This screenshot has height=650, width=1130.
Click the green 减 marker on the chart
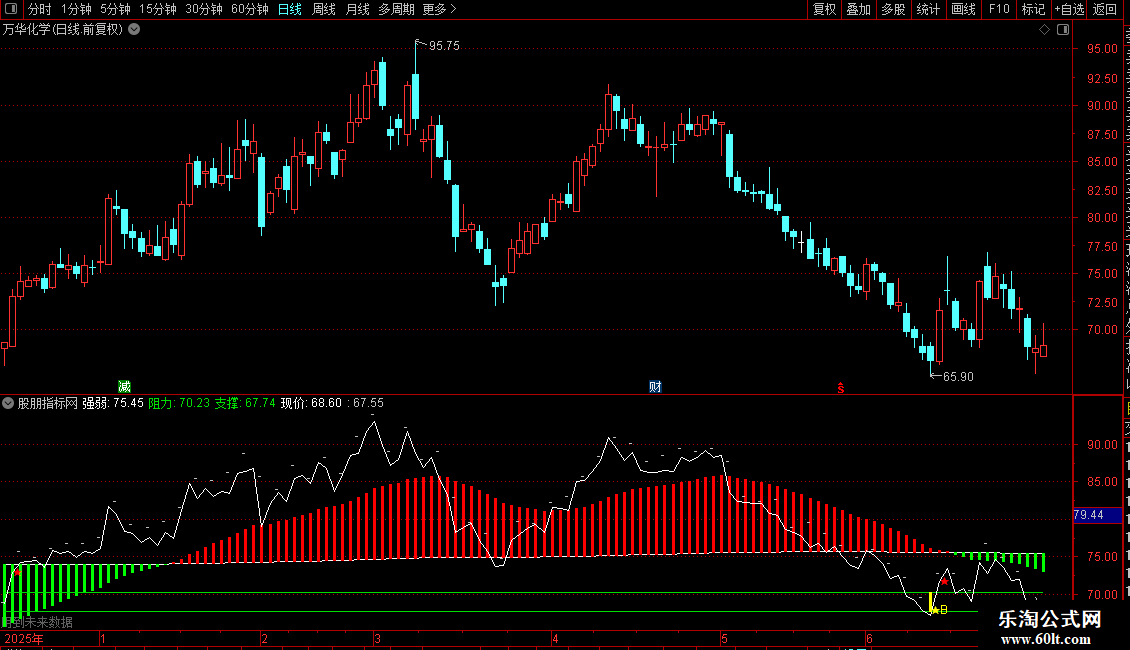124,386
